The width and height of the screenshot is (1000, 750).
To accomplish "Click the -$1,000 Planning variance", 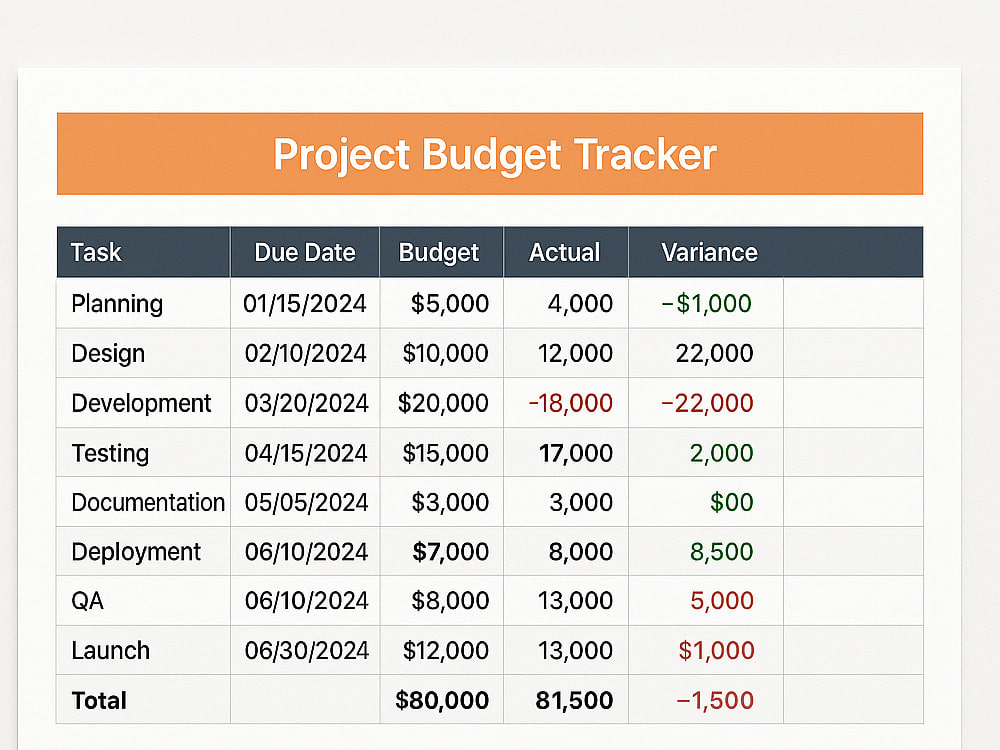I will tap(706, 303).
